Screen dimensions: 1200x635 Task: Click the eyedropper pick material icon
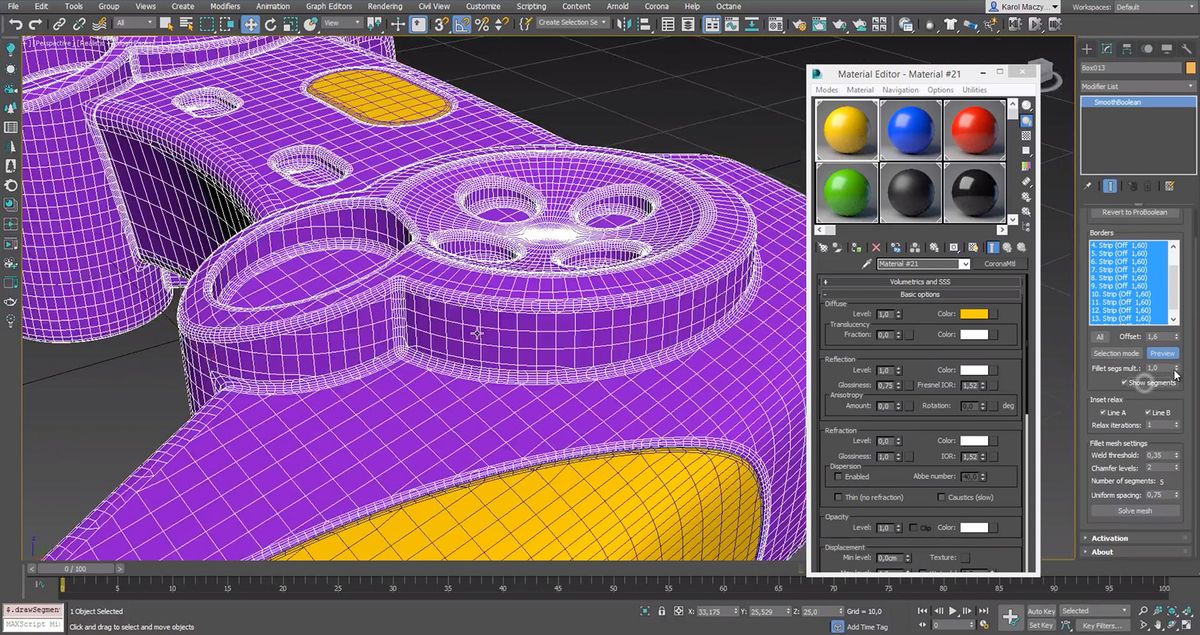869,263
